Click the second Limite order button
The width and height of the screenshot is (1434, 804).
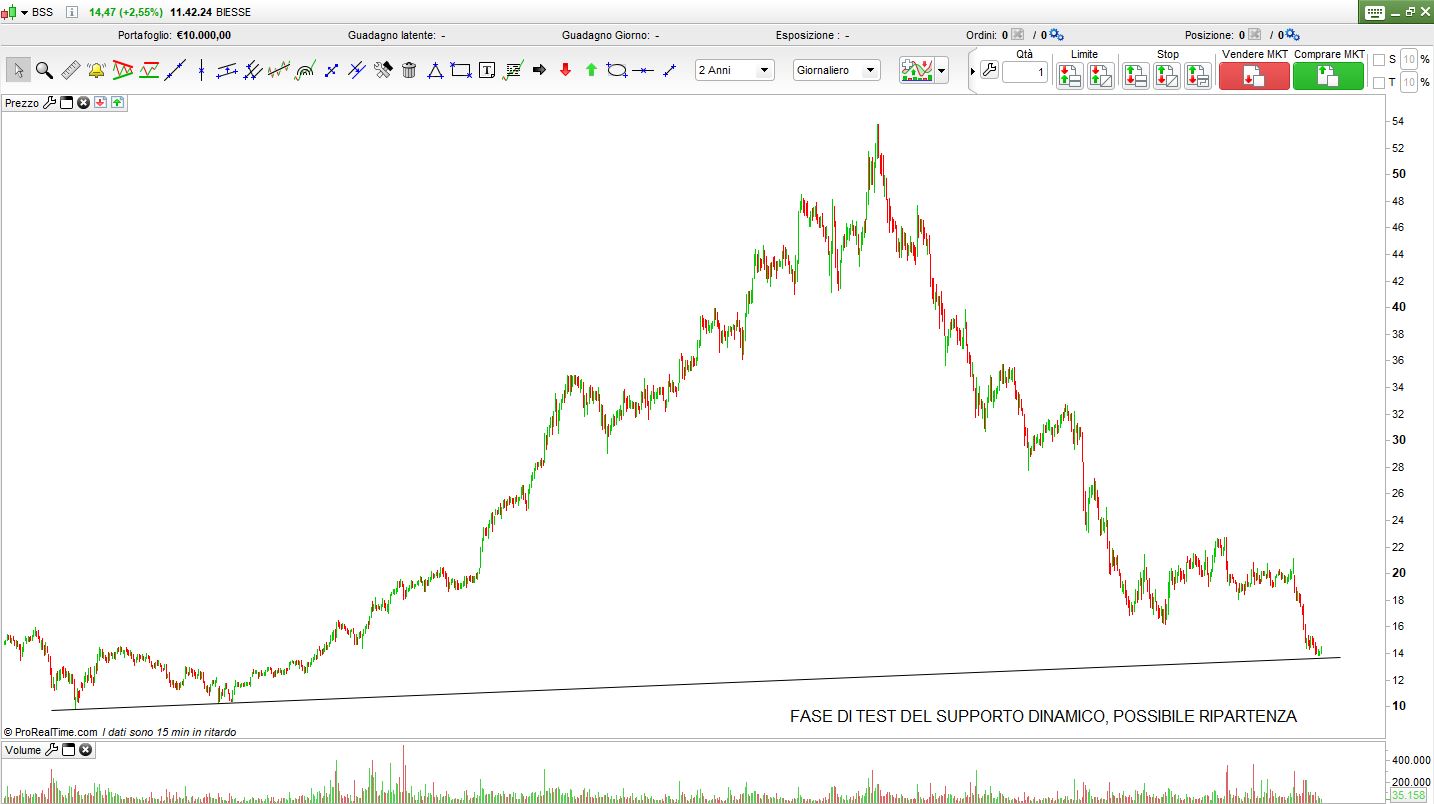point(1100,75)
